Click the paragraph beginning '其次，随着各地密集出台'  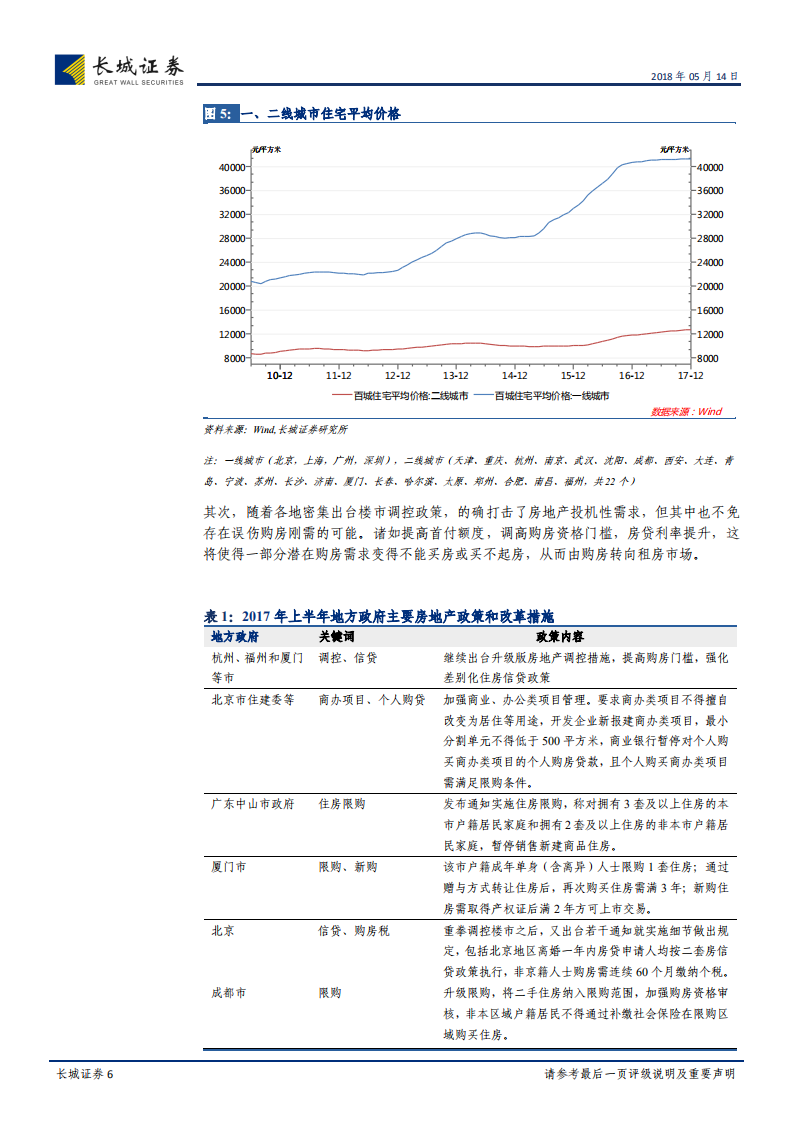pos(471,533)
